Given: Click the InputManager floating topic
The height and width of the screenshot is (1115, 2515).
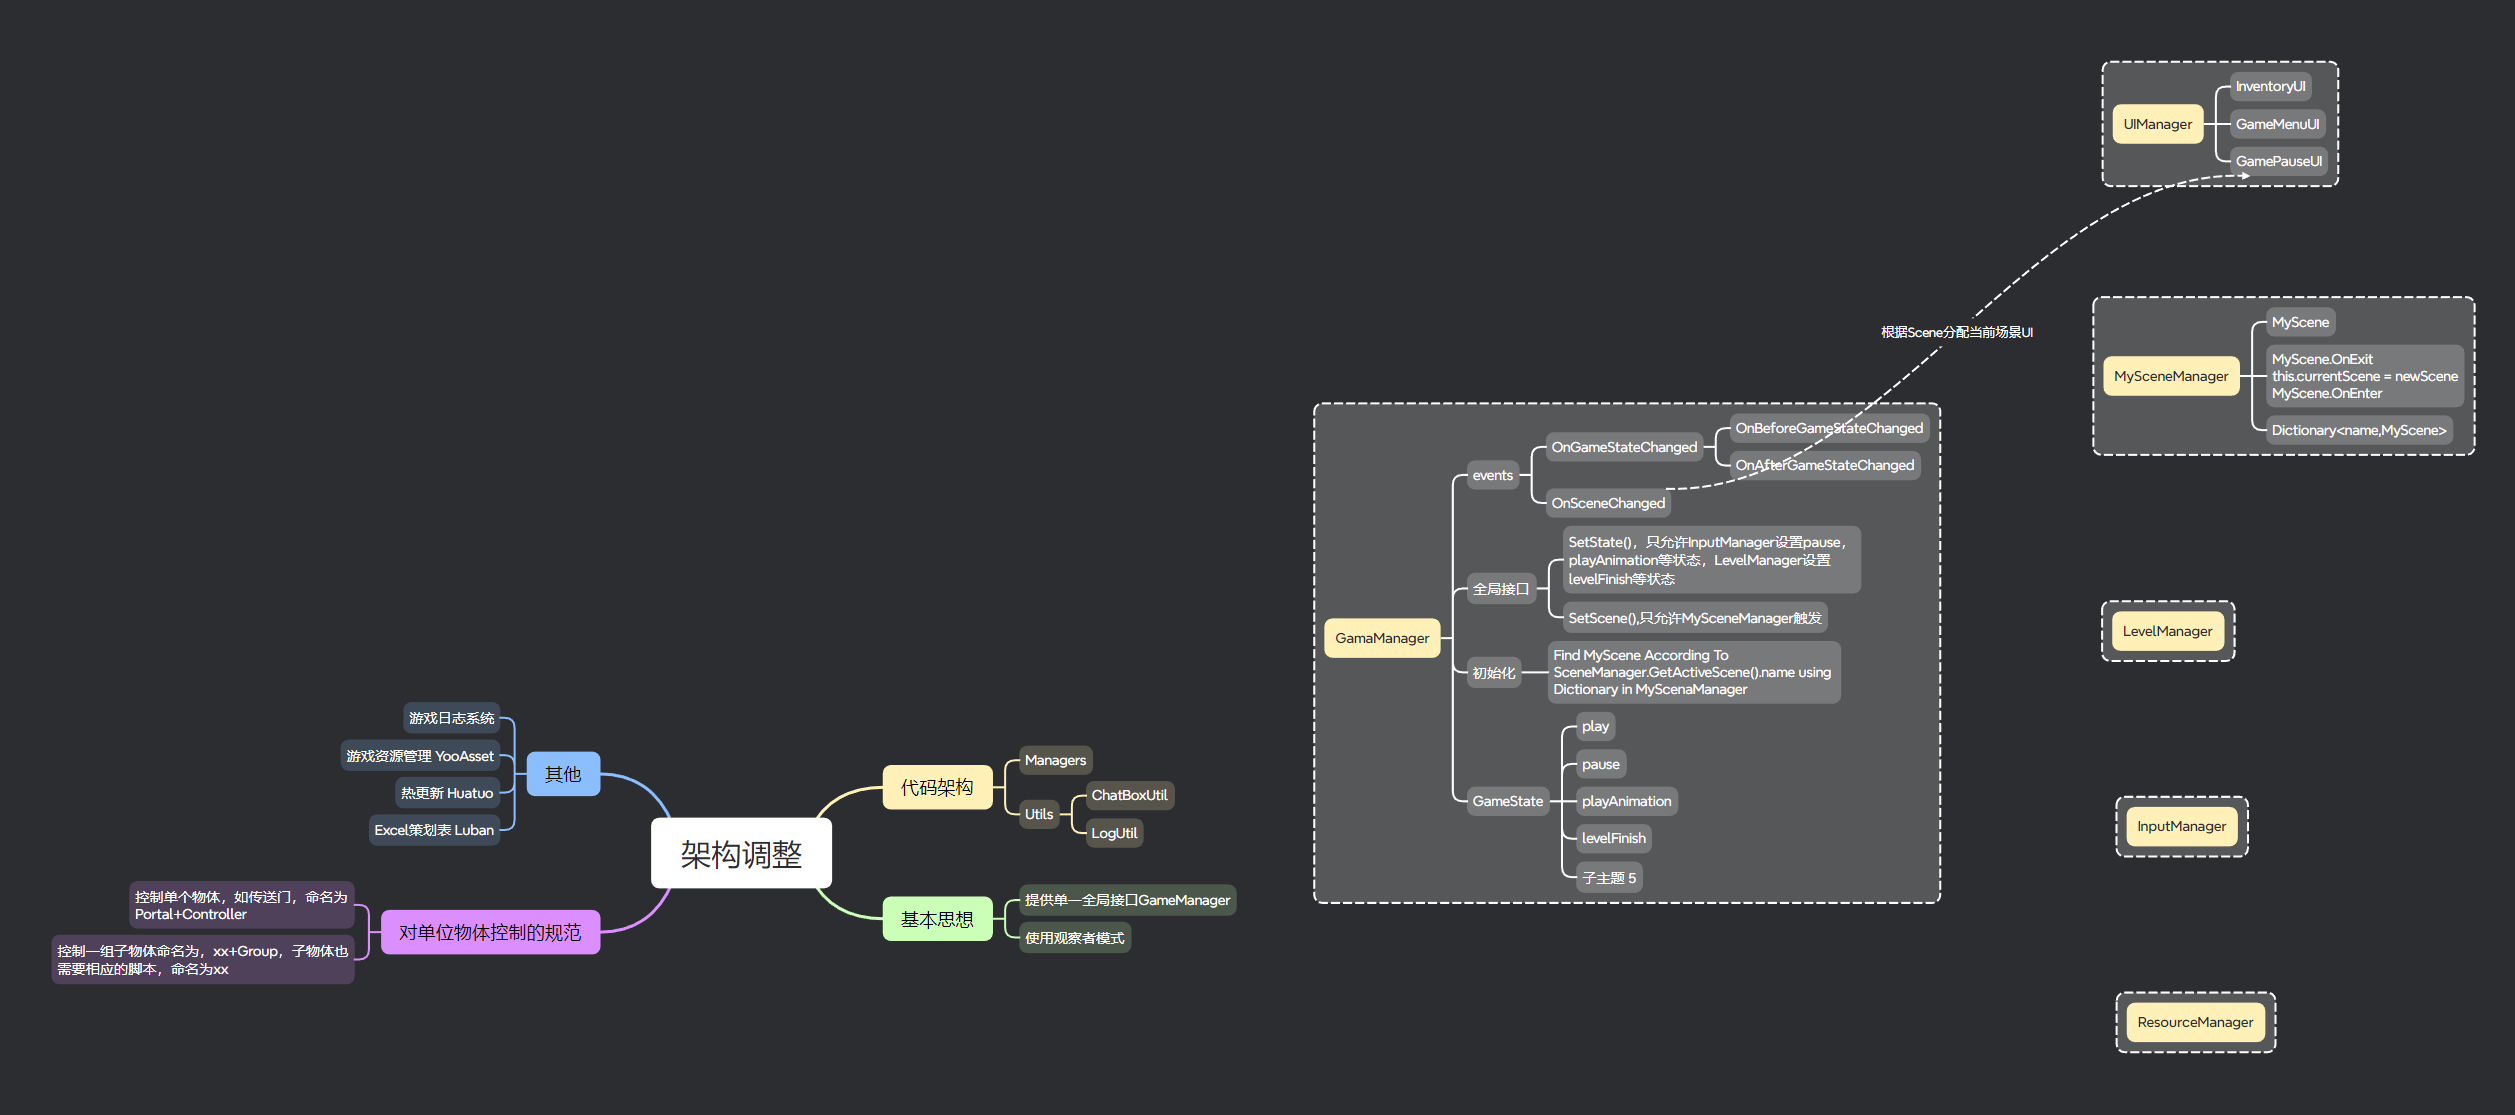Looking at the screenshot, I should coord(2181,826).
